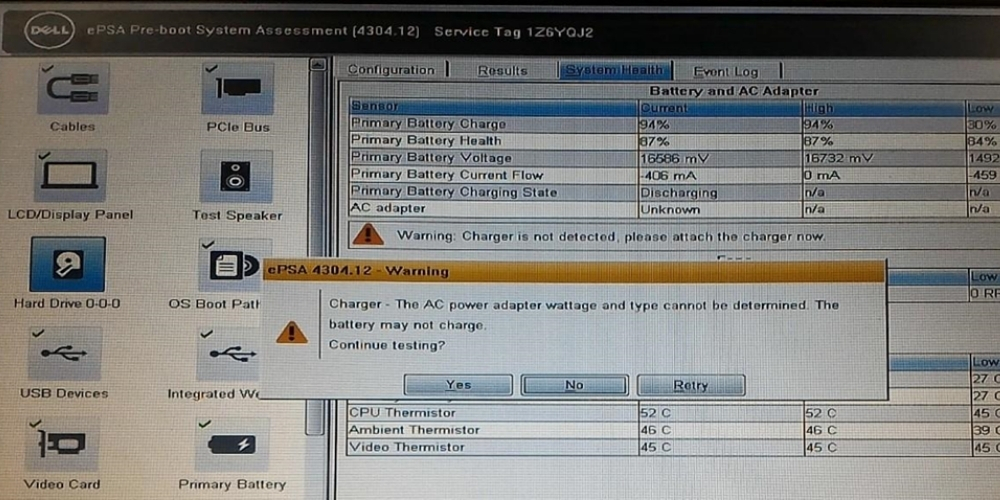Click the -406 mA current flow value
Screen dimensions: 1000x500
[668, 175]
